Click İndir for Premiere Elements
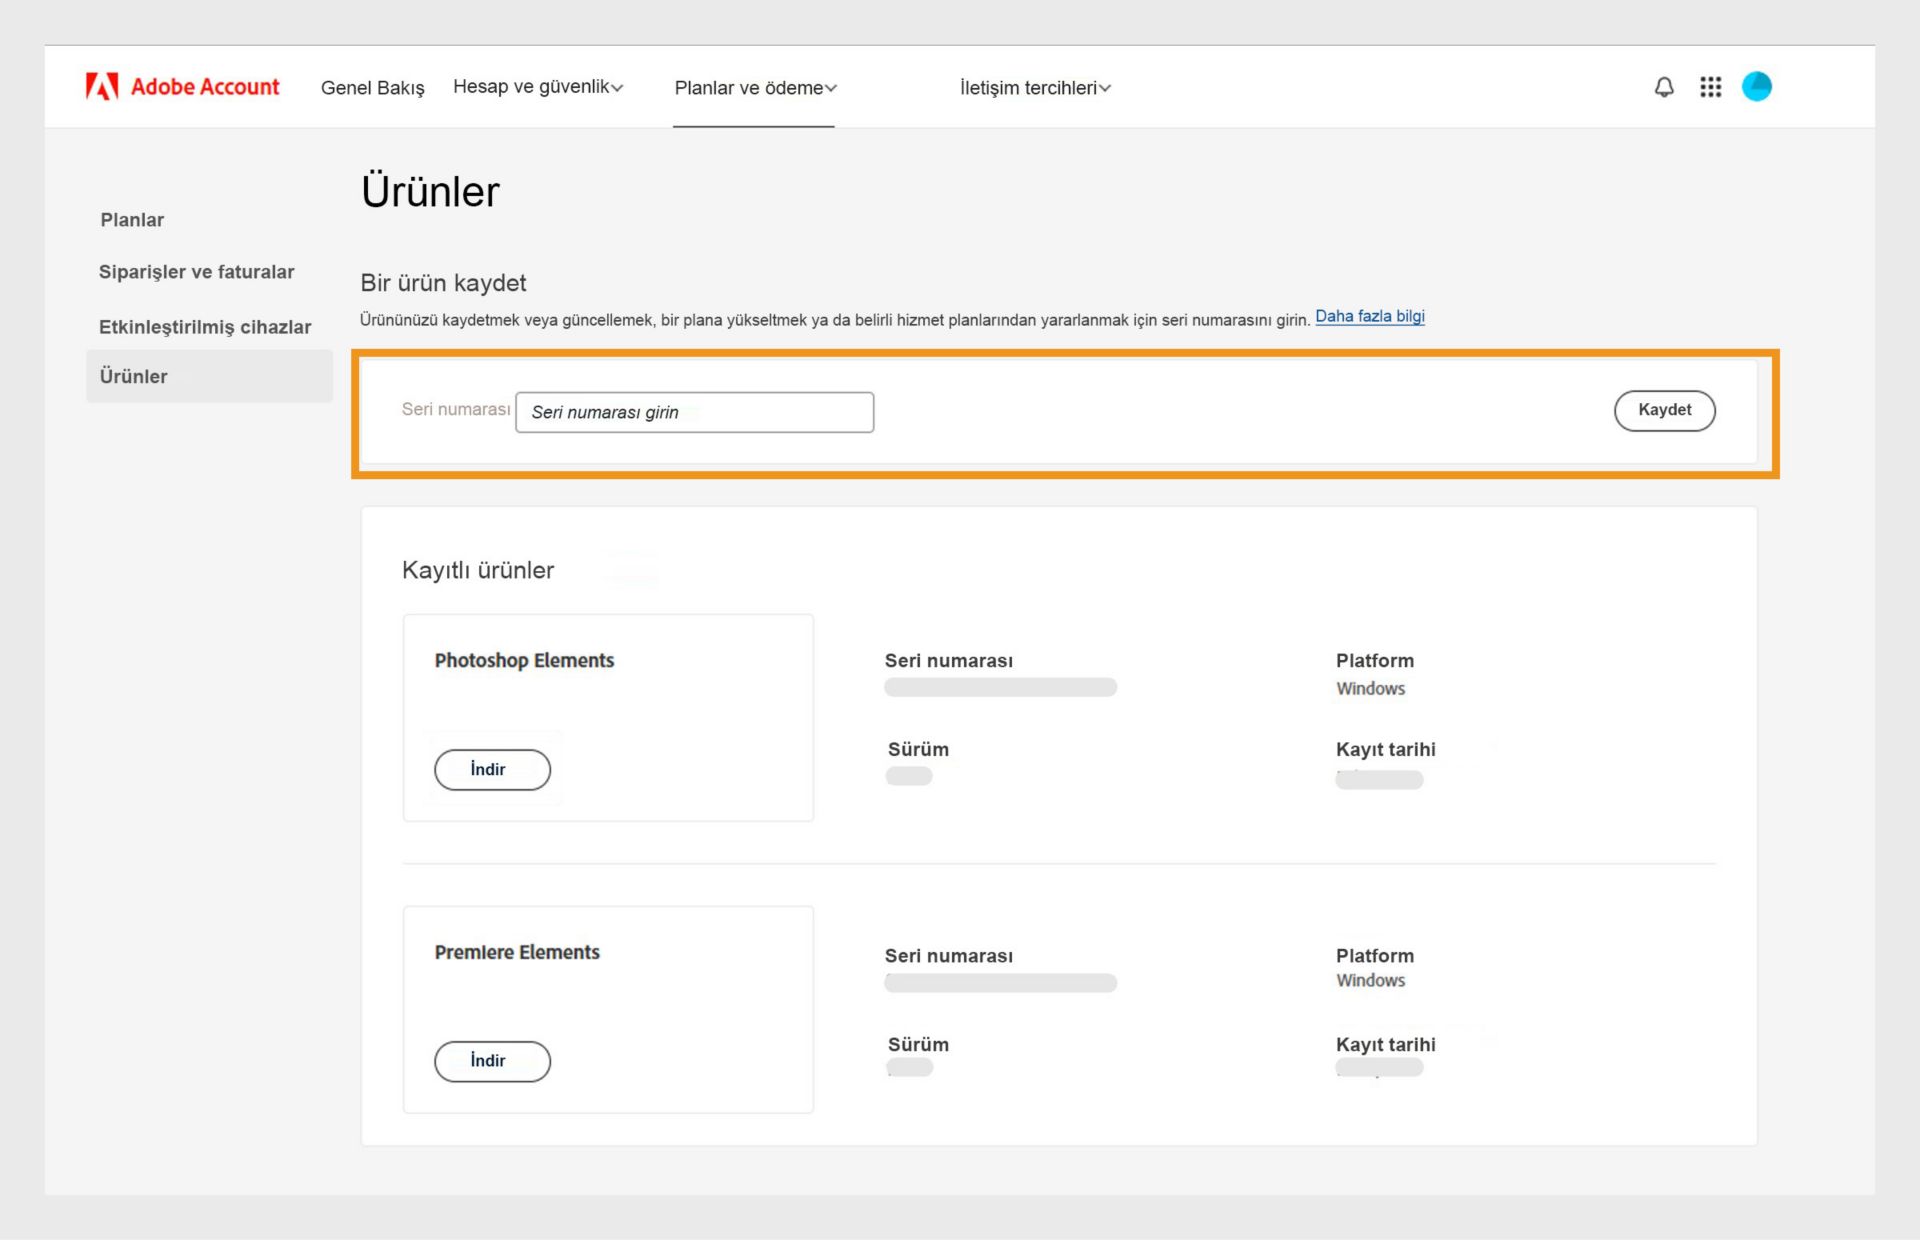Viewport: 1920px width, 1240px height. (492, 1061)
